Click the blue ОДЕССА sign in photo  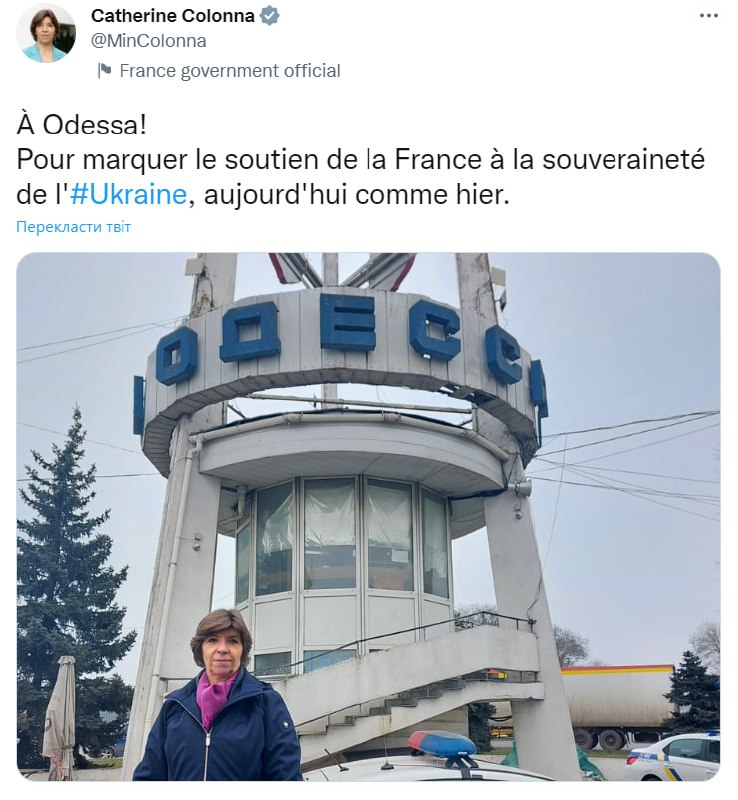[x=341, y=351]
